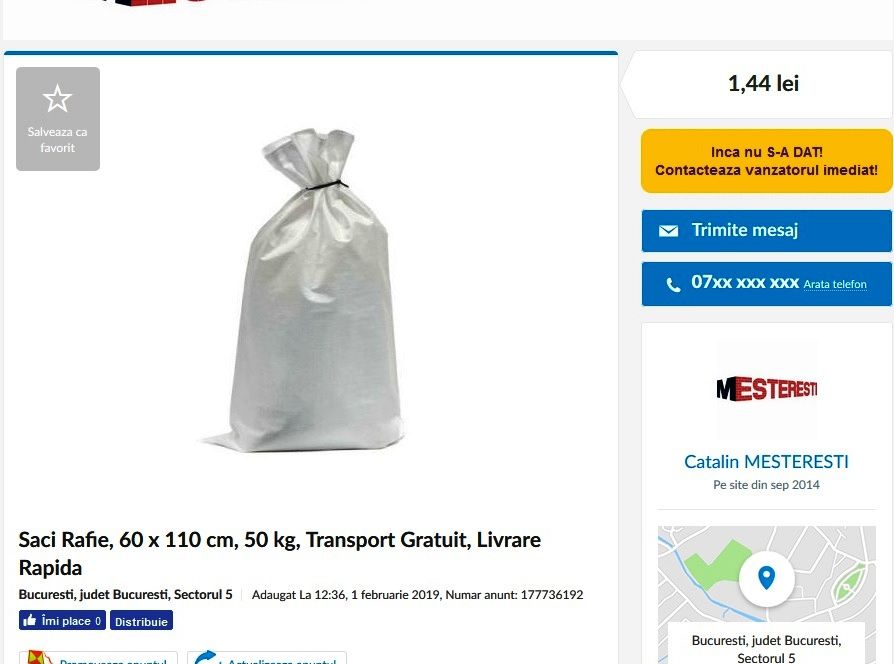Click the star icon to save favorite
Screen dimensions: 894x664
(x=57, y=99)
